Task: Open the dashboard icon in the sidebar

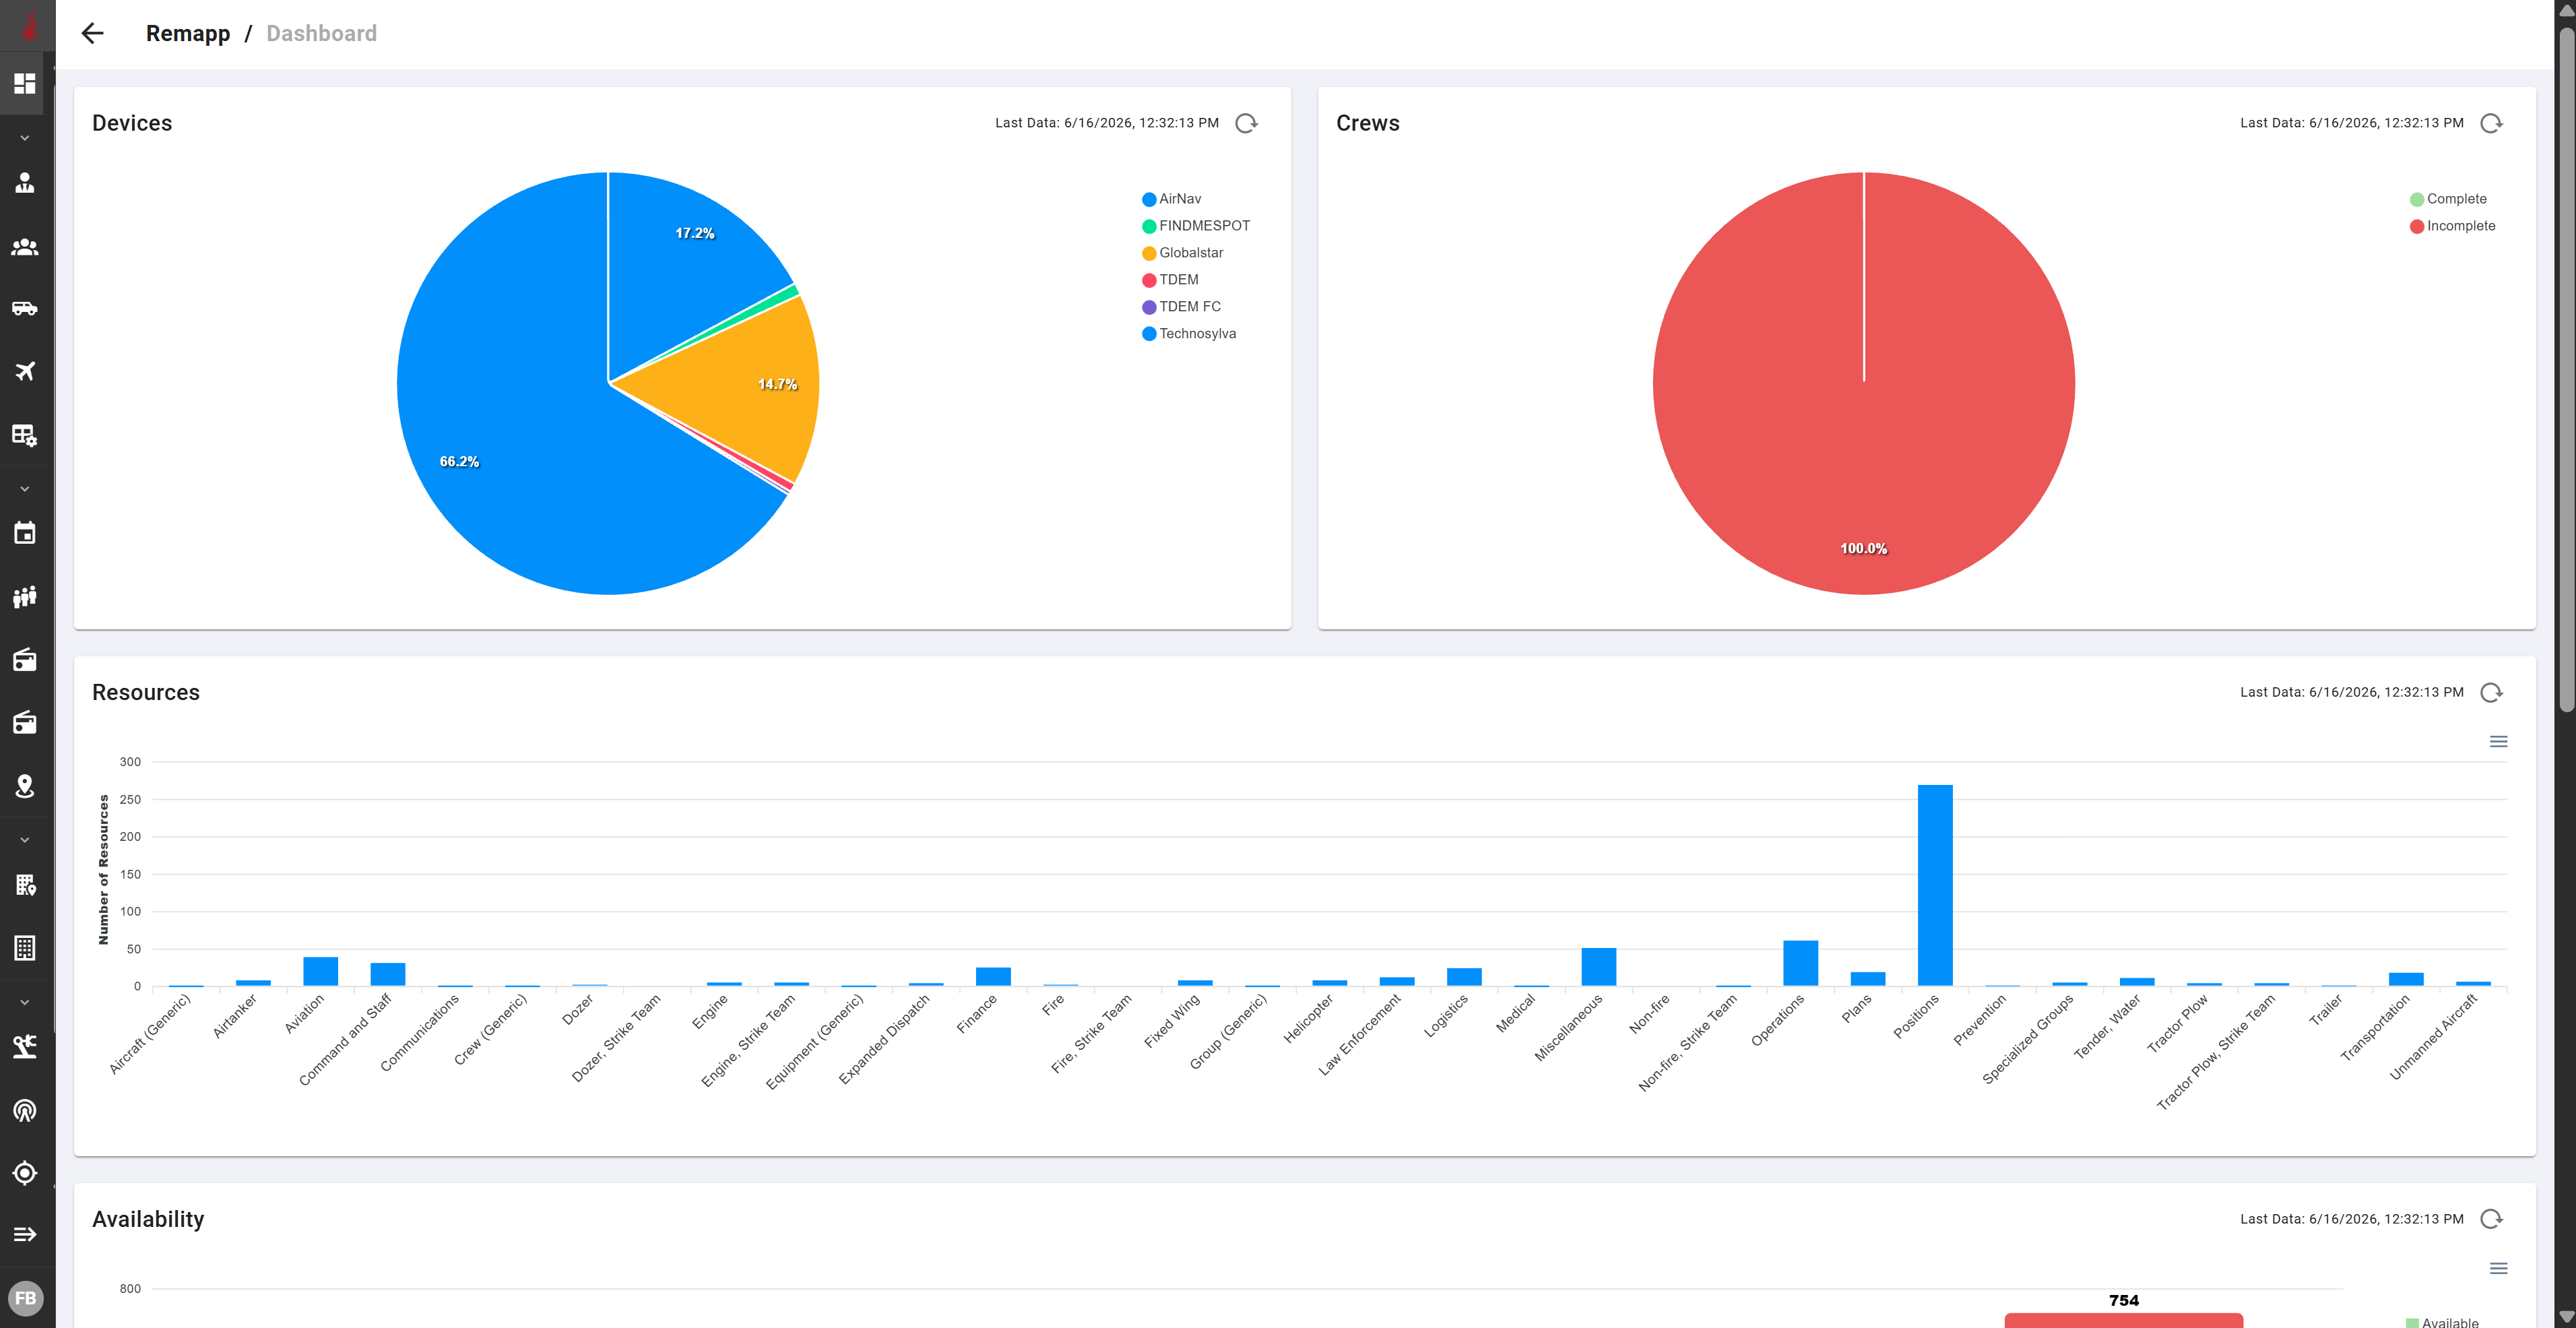Action: click(25, 83)
